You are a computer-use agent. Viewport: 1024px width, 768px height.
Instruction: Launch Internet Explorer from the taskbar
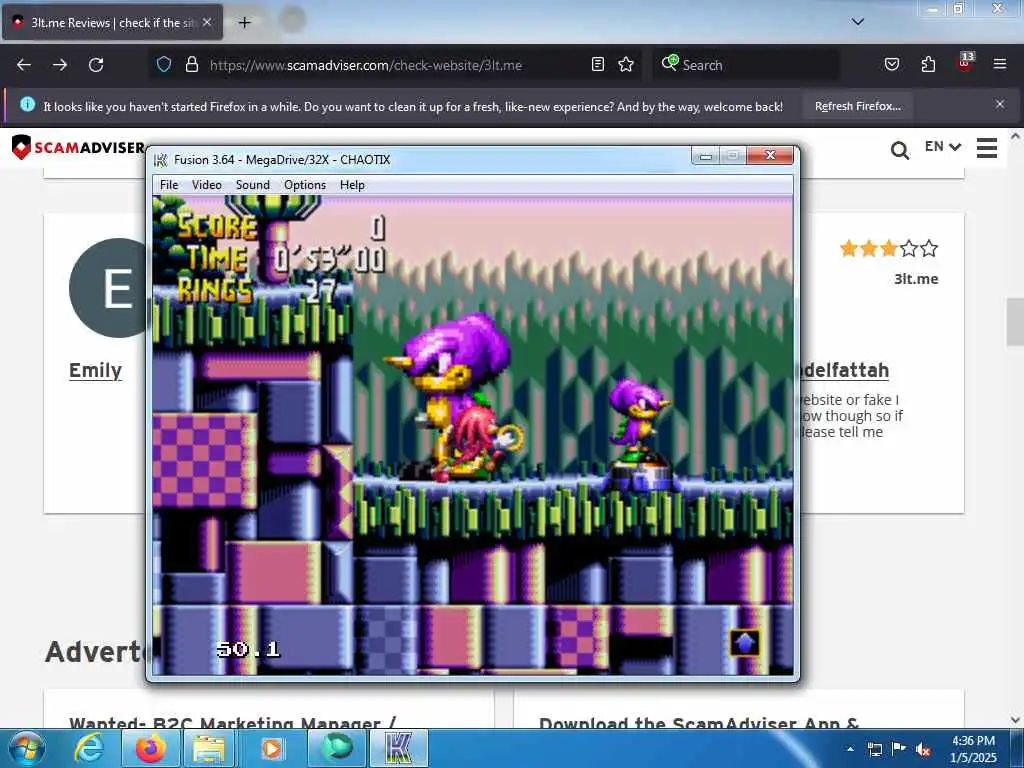[88, 748]
